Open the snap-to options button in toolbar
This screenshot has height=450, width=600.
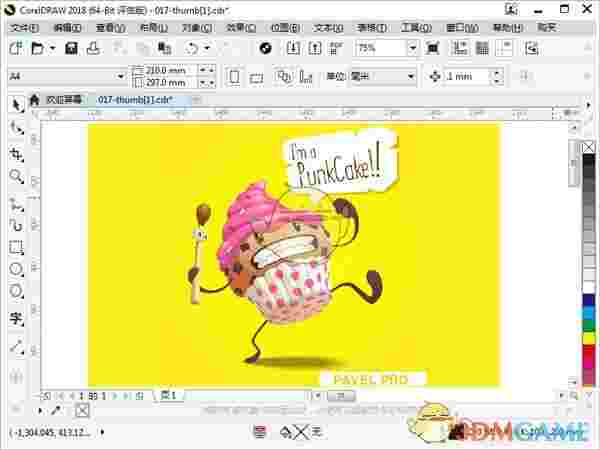tap(532, 48)
